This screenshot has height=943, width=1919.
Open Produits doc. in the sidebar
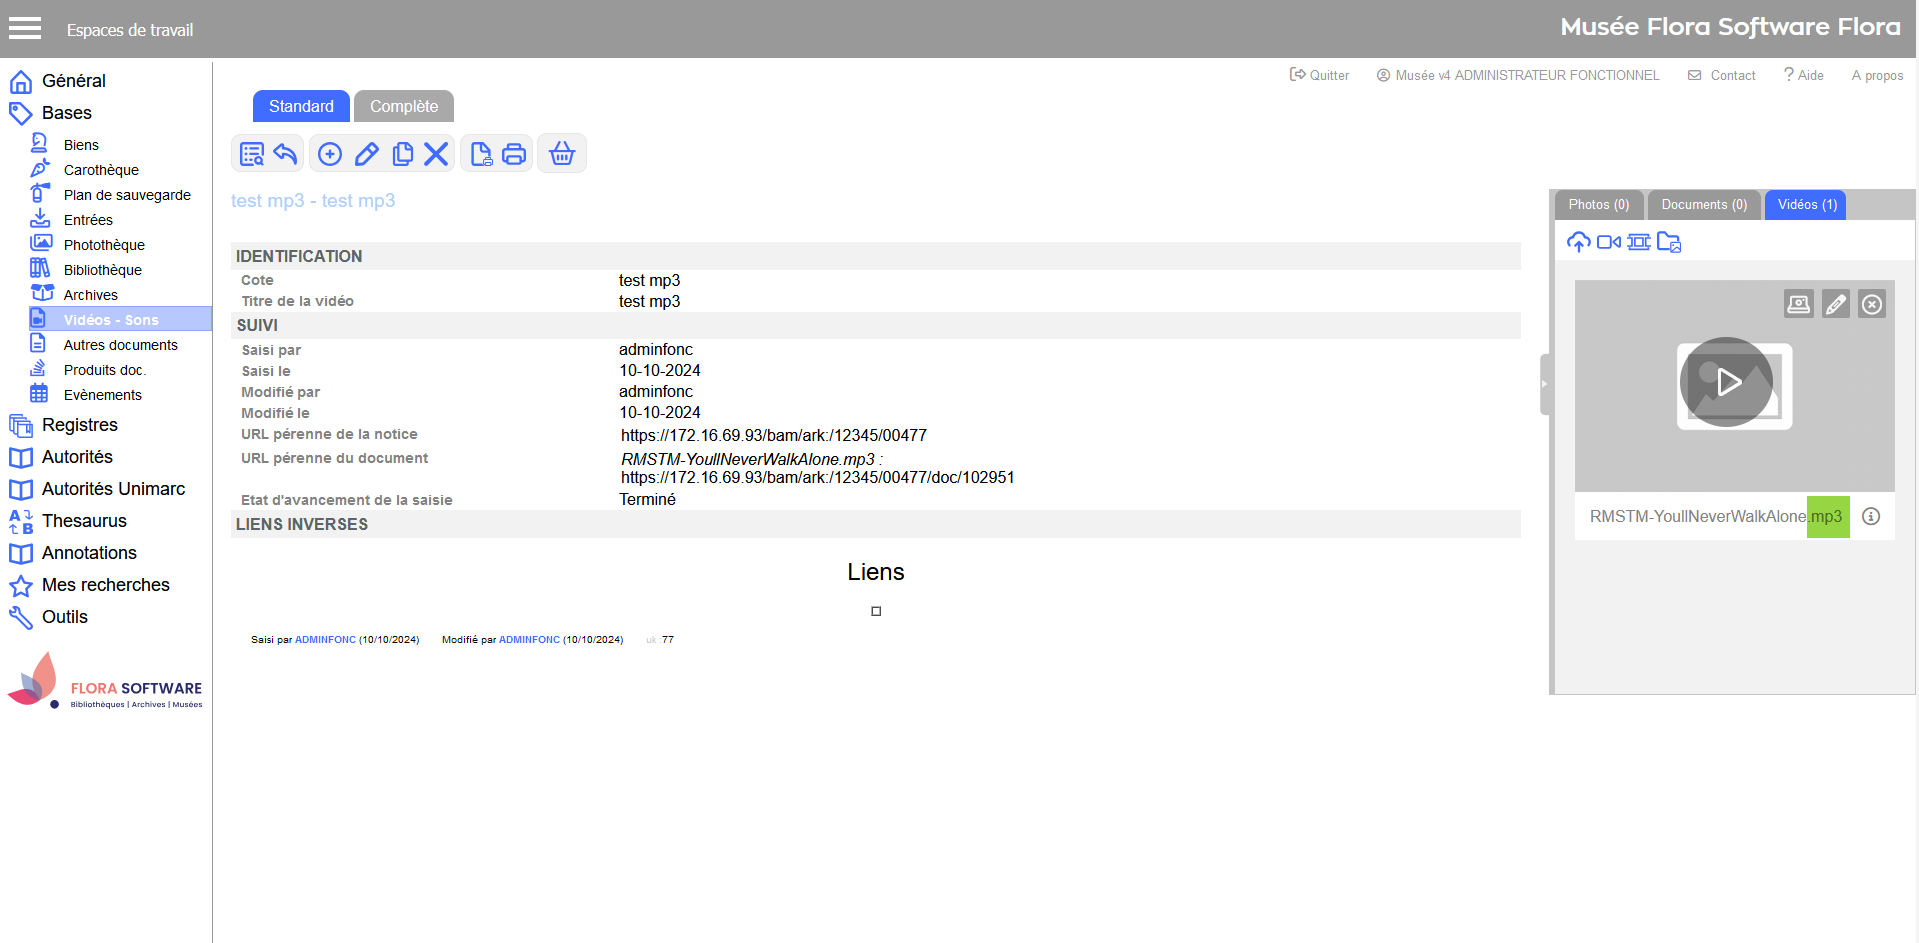click(104, 370)
